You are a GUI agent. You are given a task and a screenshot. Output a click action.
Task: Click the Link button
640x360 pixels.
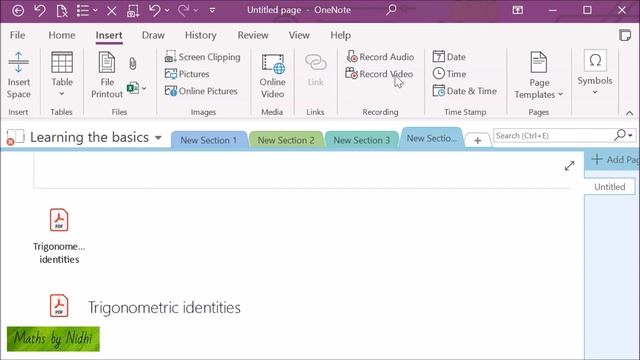click(316, 70)
